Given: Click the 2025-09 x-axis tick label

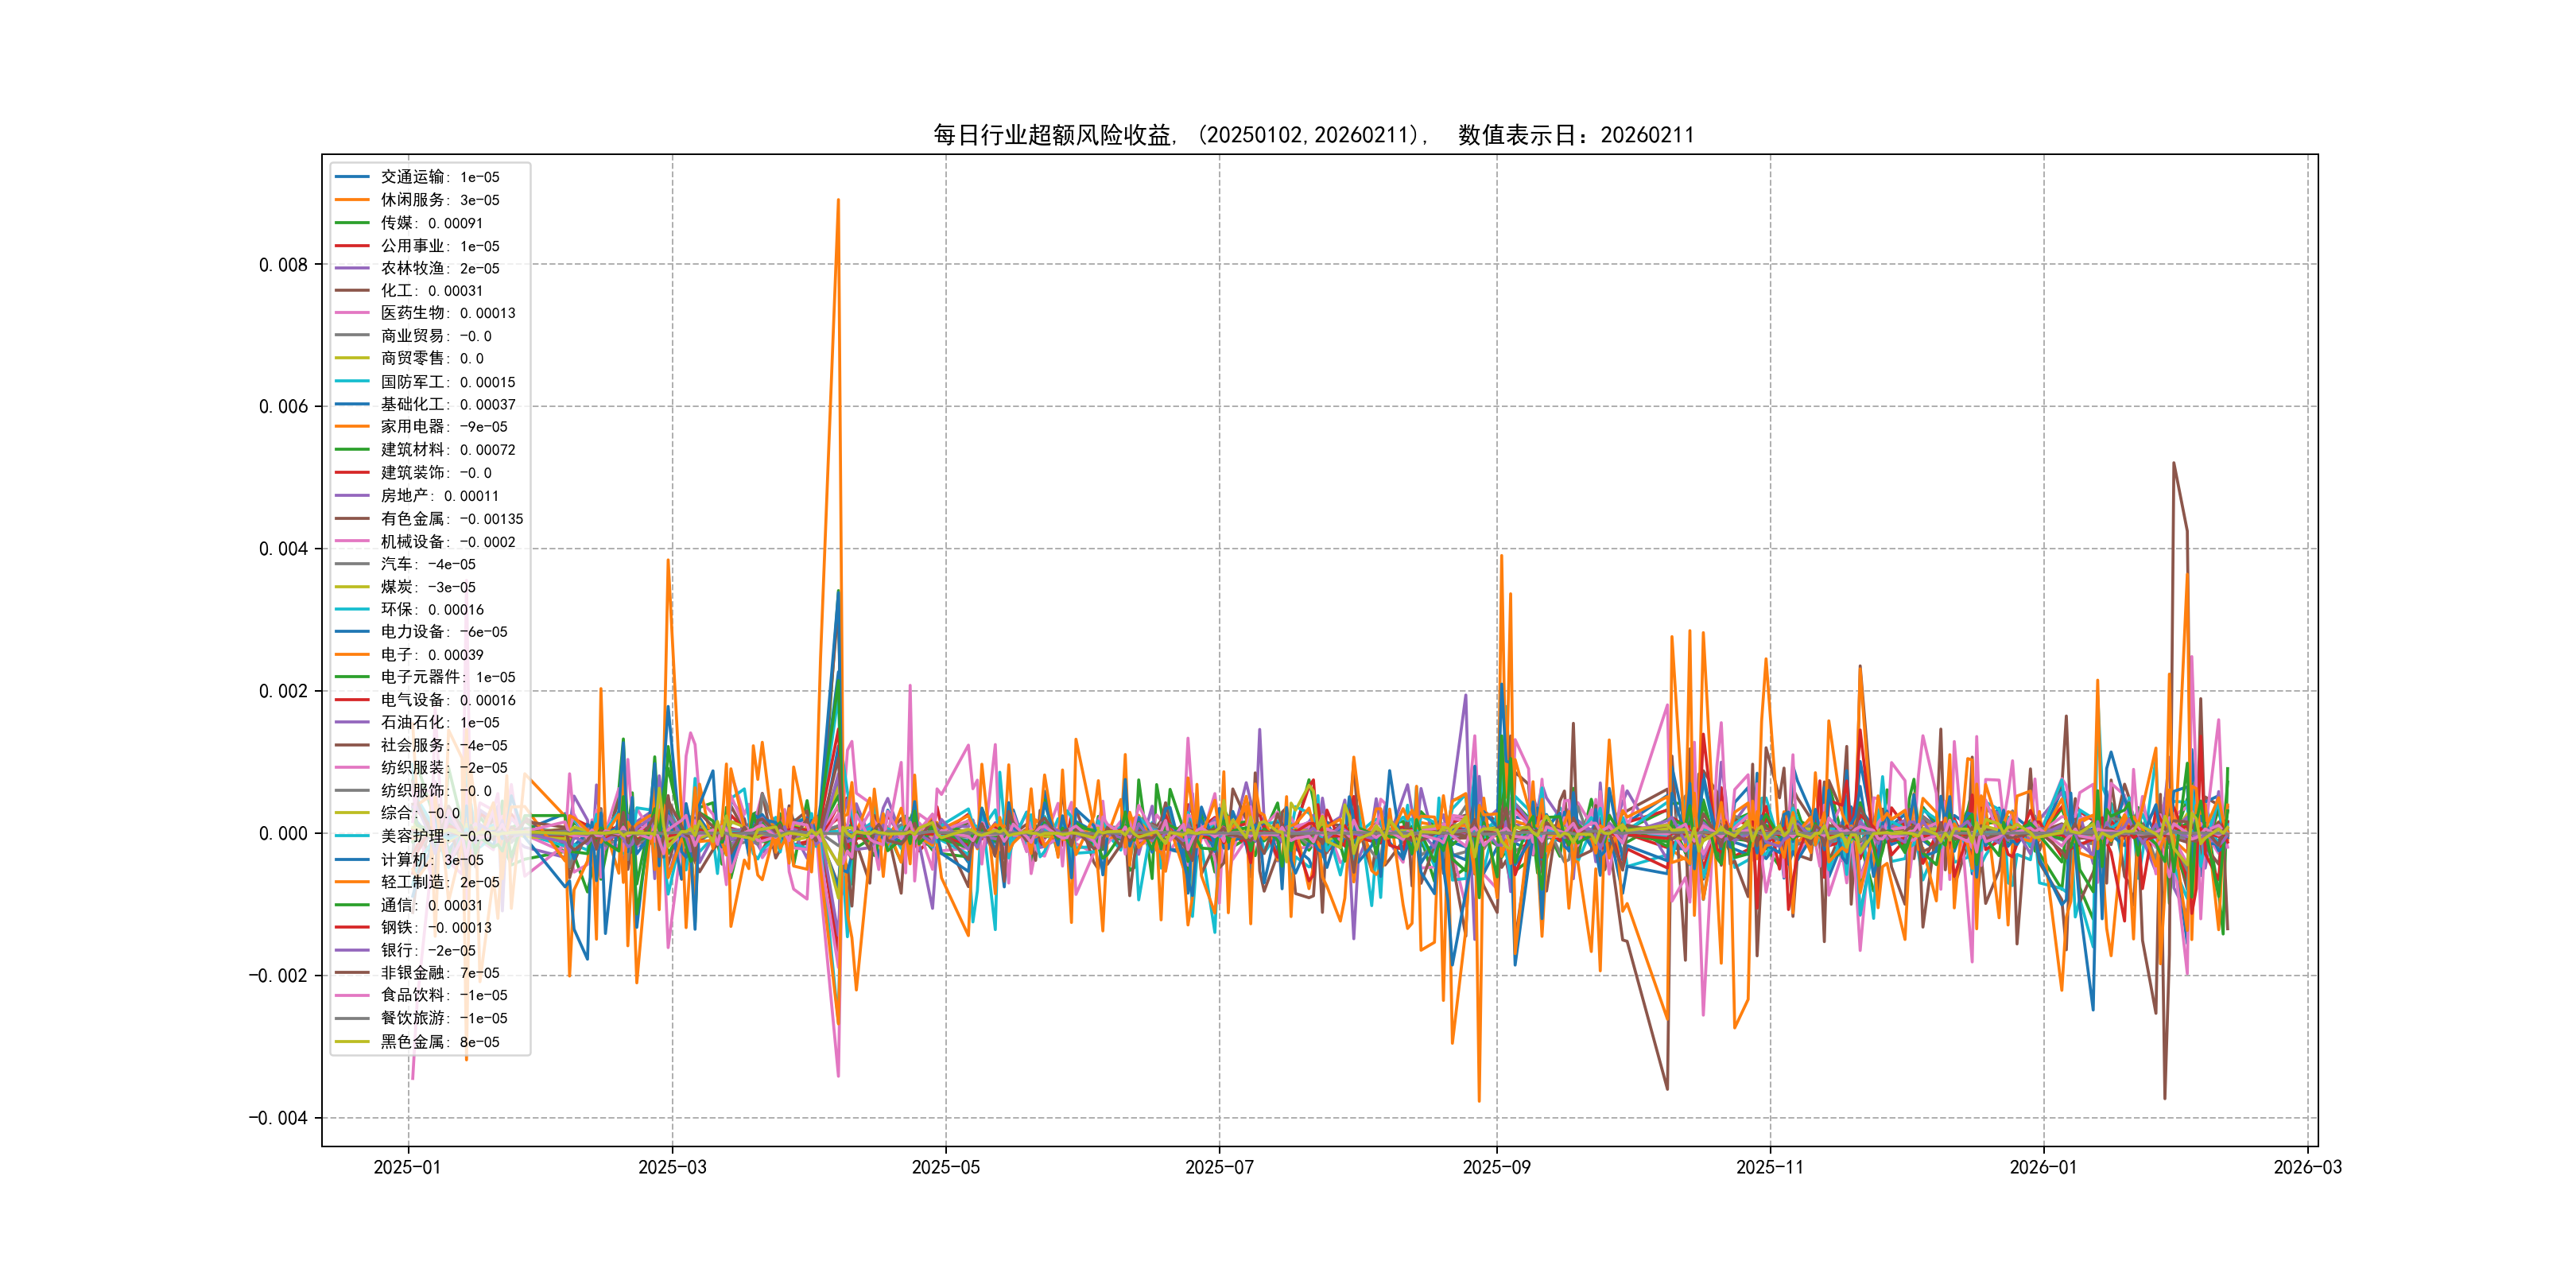Looking at the screenshot, I should (x=1496, y=1168).
